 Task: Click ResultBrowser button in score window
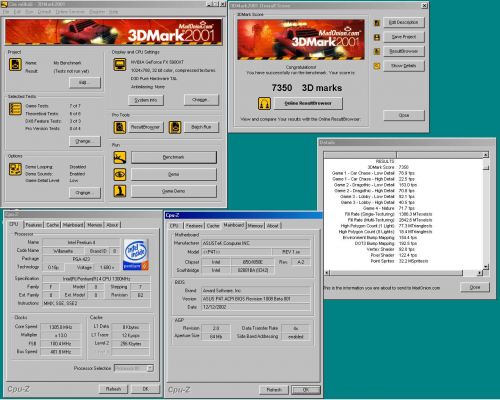404,51
